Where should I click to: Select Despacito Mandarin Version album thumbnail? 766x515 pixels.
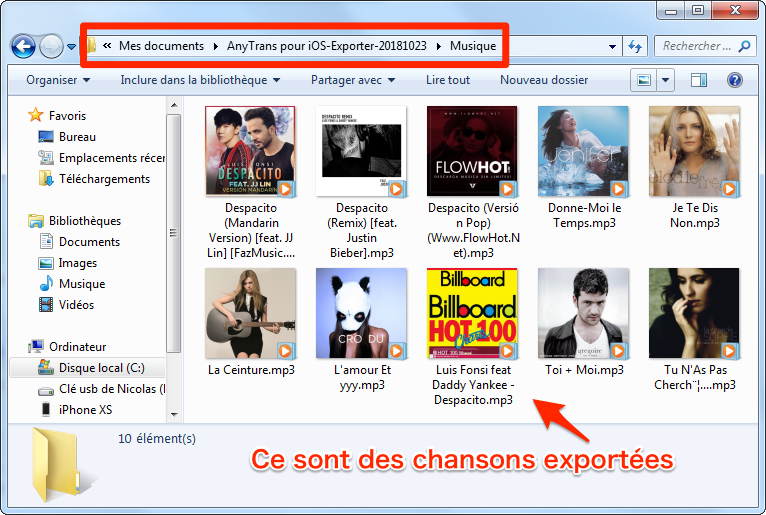(251, 151)
